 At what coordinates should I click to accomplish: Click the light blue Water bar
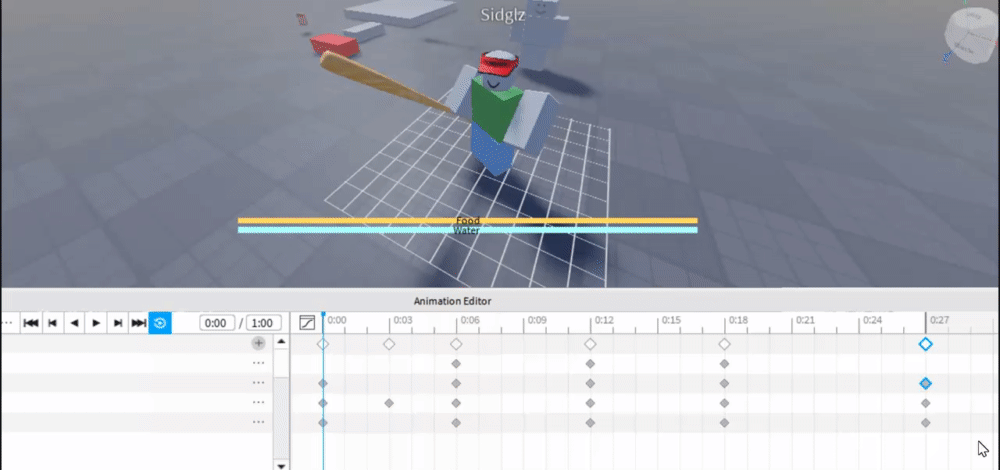coord(467,230)
